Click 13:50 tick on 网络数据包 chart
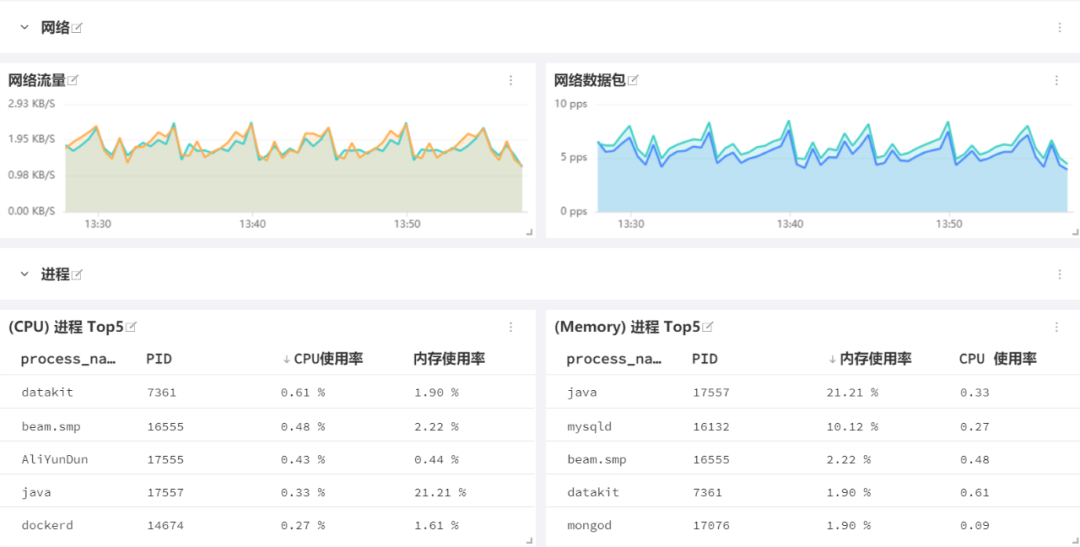Image resolution: width=1080 pixels, height=547 pixels. [949, 224]
